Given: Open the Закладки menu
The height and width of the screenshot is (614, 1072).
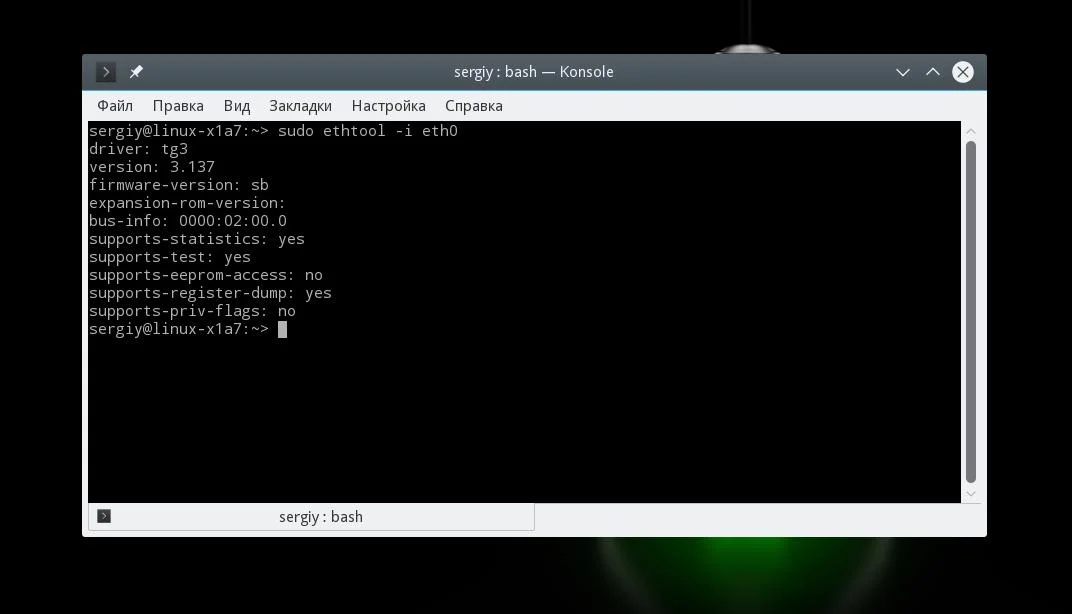Looking at the screenshot, I should click(x=300, y=106).
